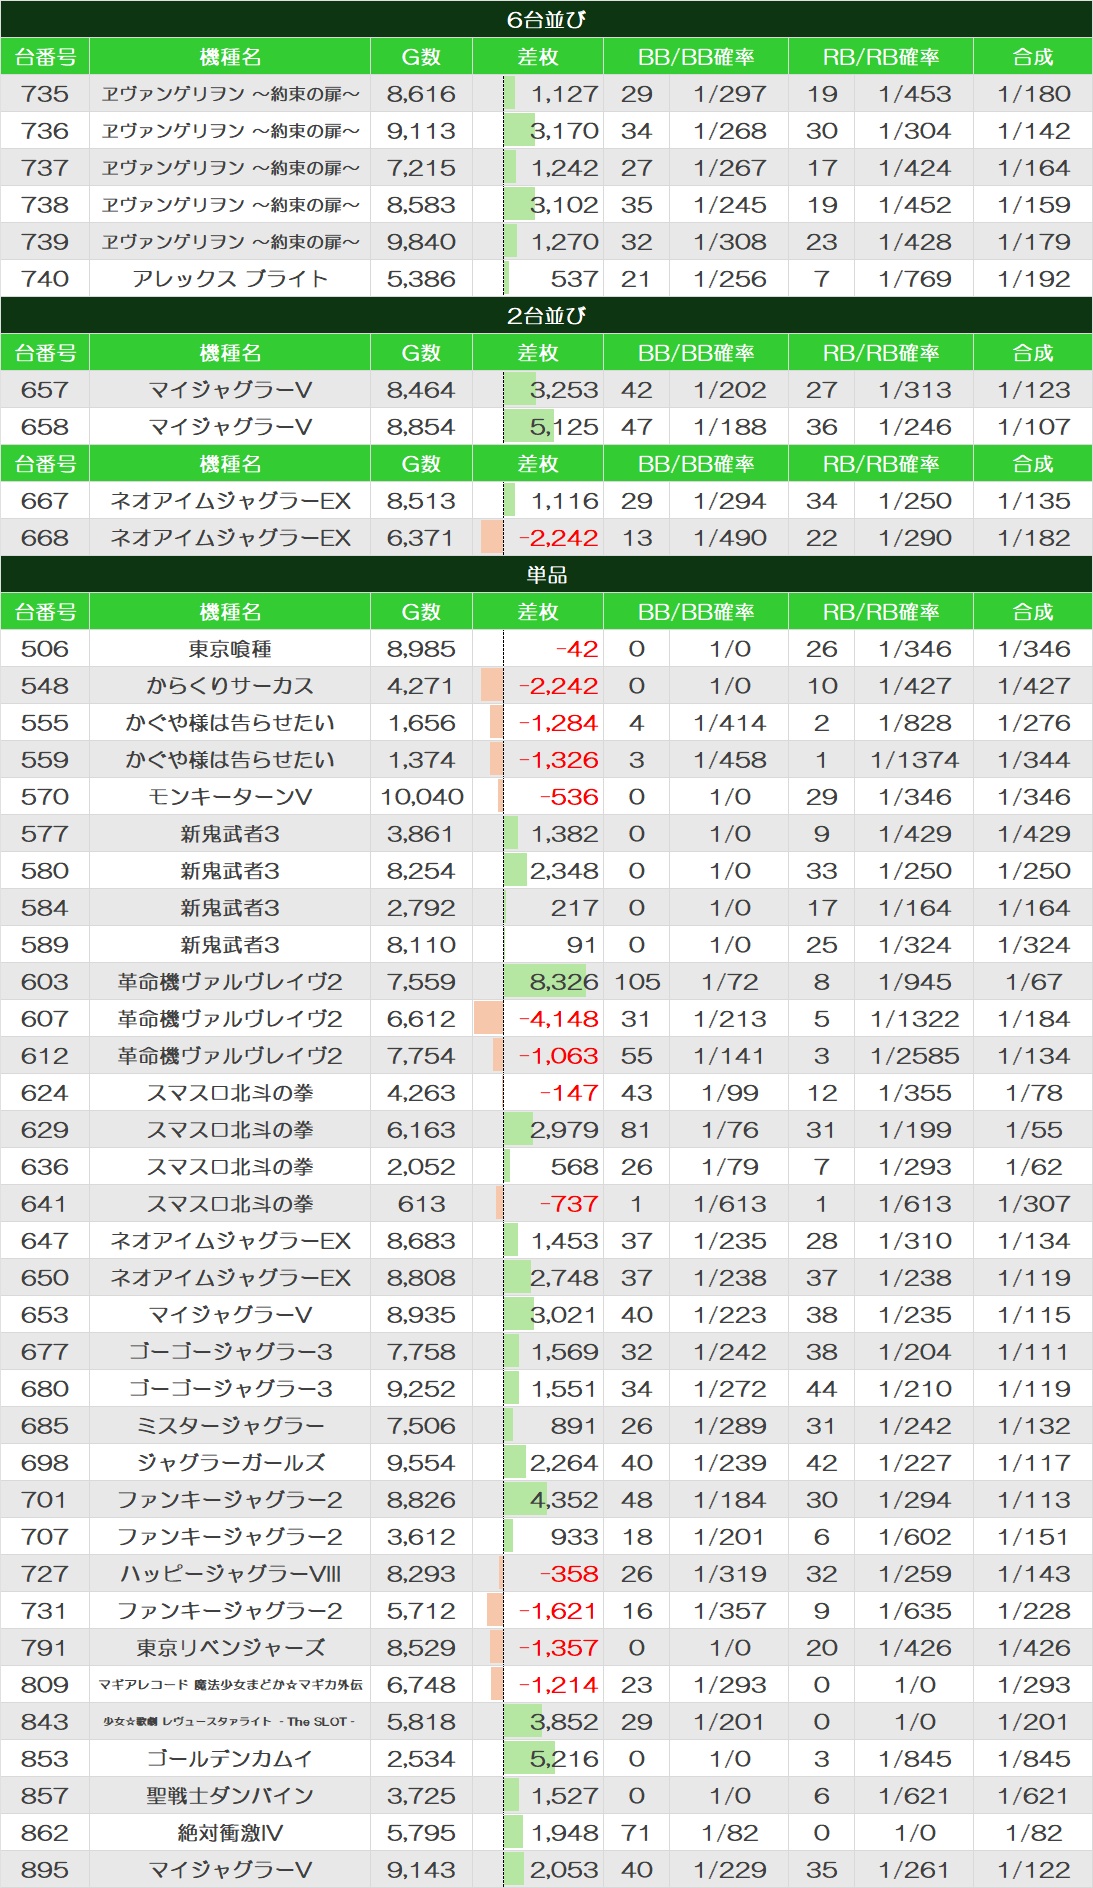
Task: Click G count 10,040 for モンキーターンV
Action: tap(421, 797)
